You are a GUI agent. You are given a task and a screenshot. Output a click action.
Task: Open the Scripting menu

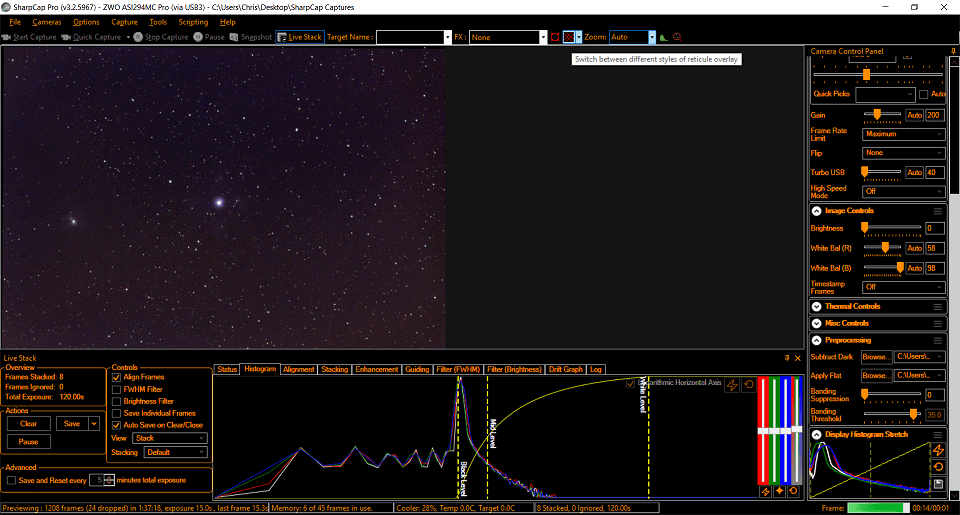click(193, 22)
